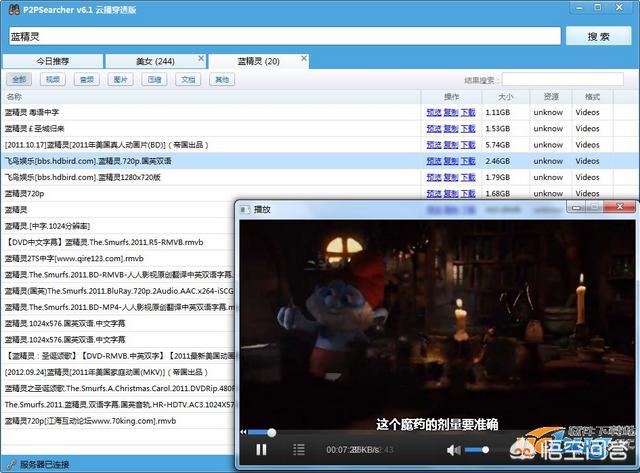Click 下载 for the 2.46GB highlighted row

pyautogui.click(x=468, y=161)
